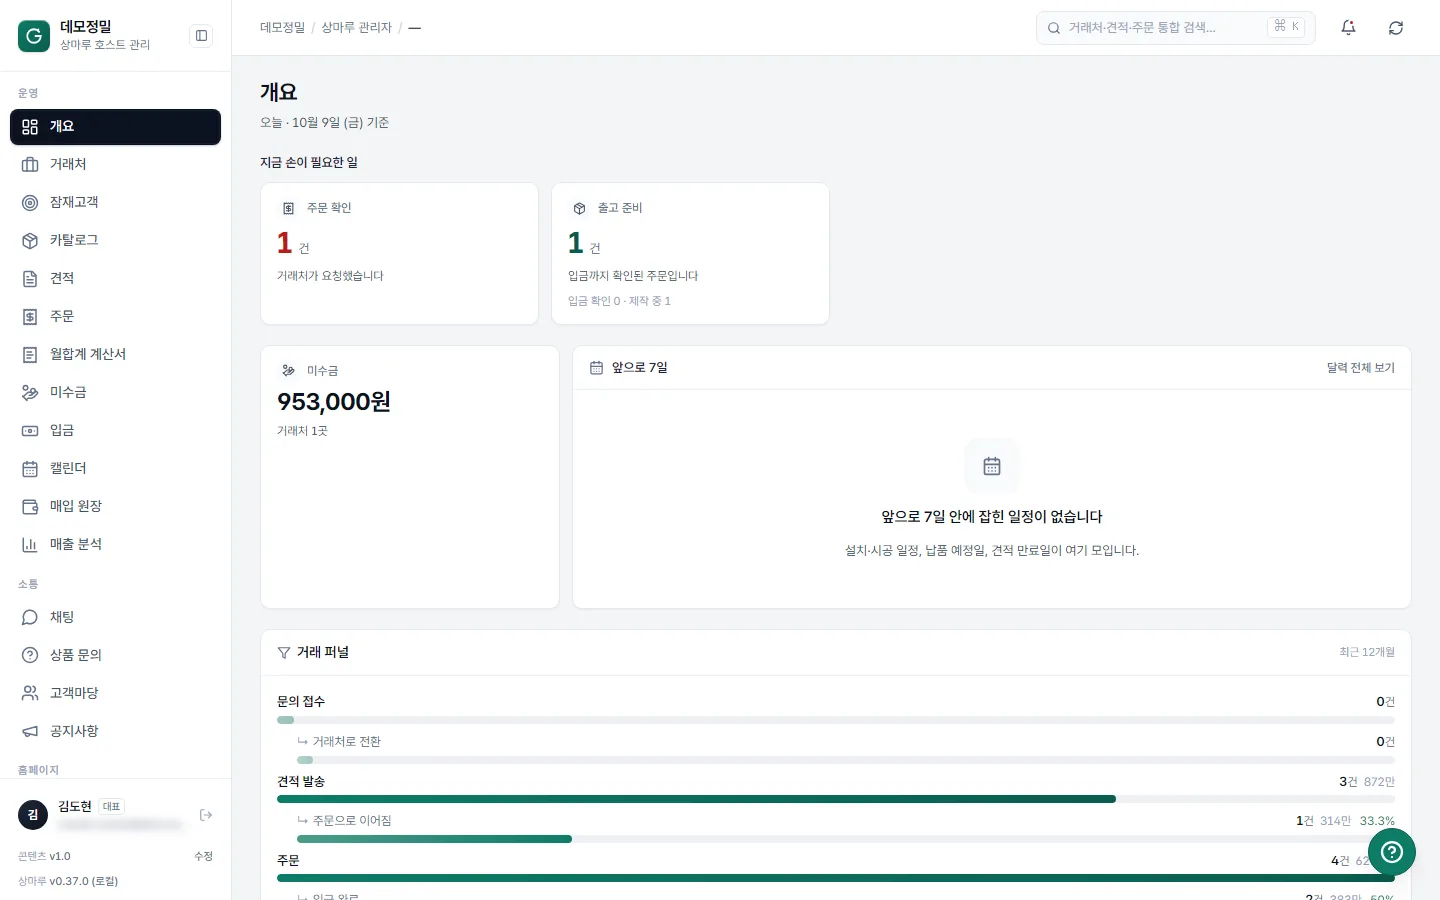
Task: Click the logout icon next to 김도현
Action: [206, 815]
